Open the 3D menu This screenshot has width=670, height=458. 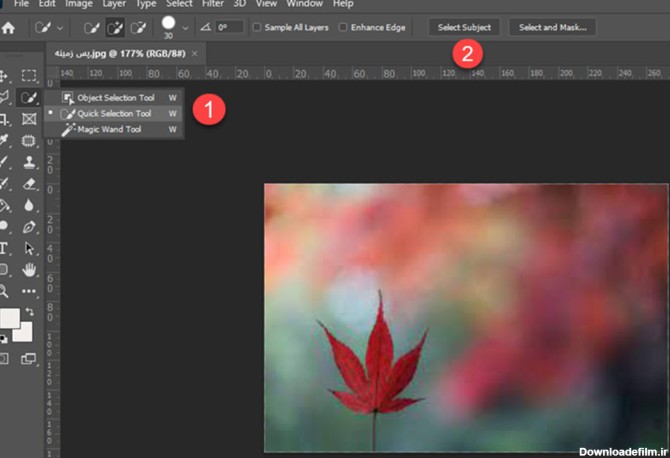[240, 4]
